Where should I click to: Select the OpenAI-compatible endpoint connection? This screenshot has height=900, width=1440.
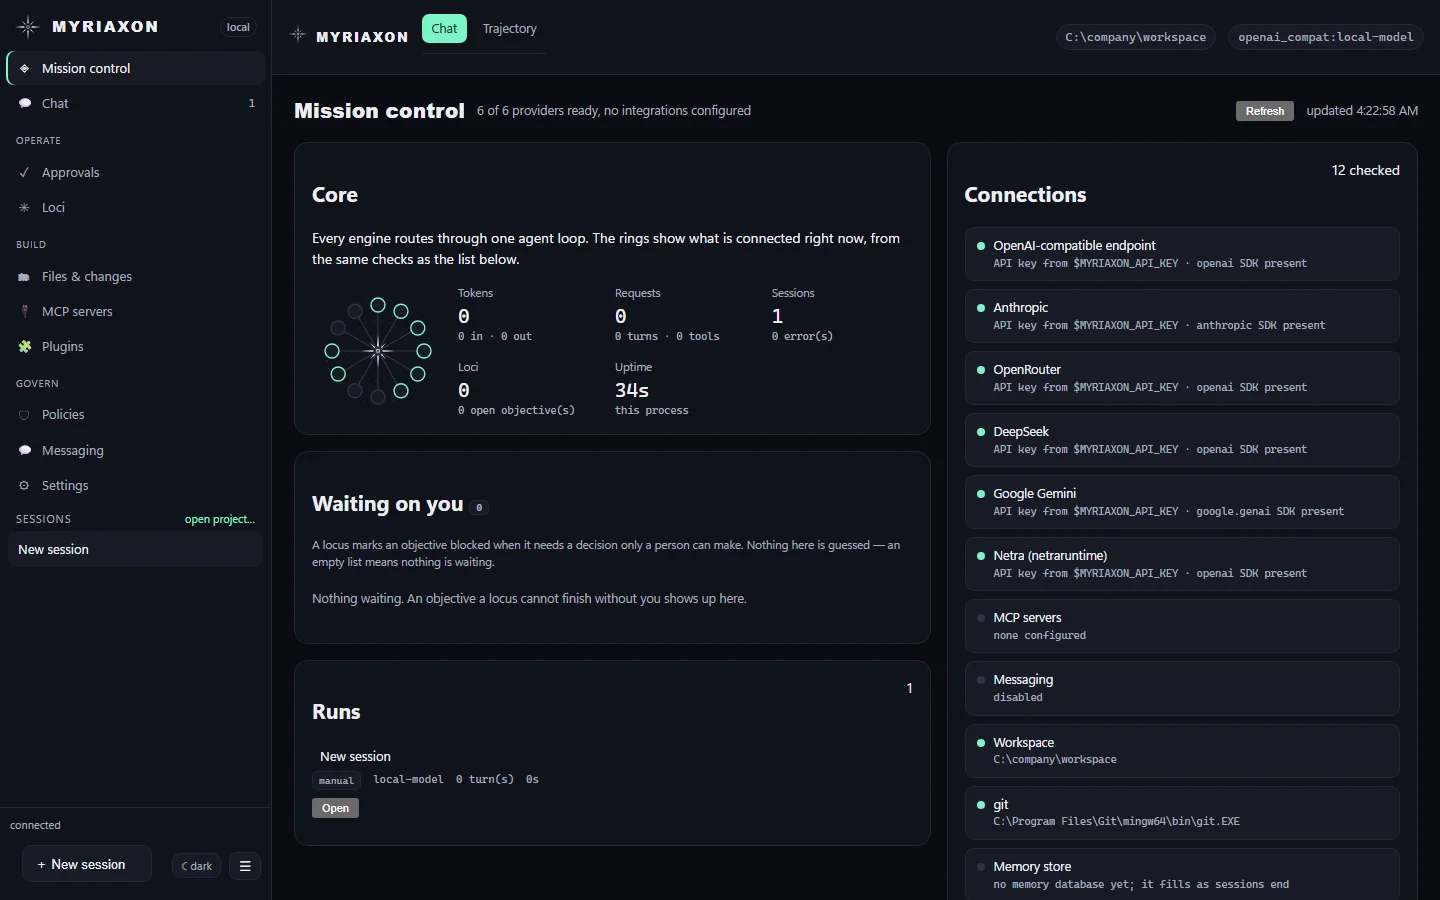click(1182, 254)
